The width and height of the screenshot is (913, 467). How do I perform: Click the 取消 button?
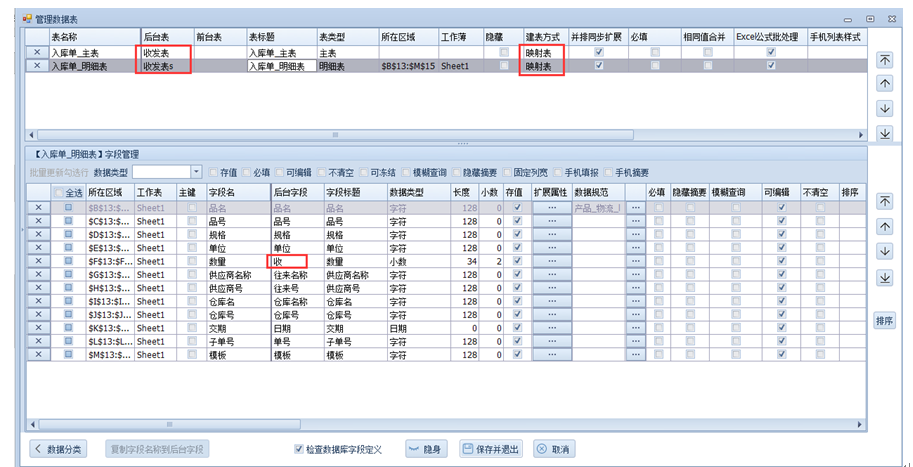(x=554, y=449)
